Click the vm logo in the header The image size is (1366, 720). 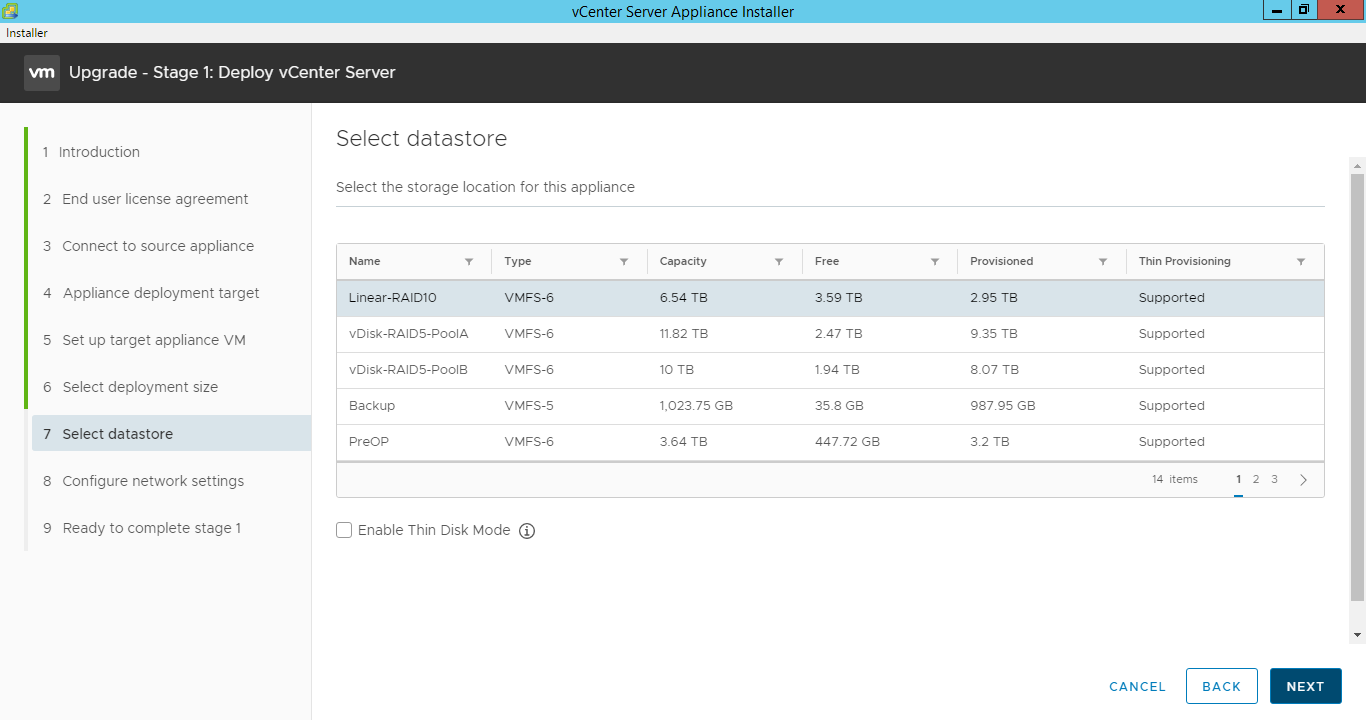pyautogui.click(x=41, y=72)
